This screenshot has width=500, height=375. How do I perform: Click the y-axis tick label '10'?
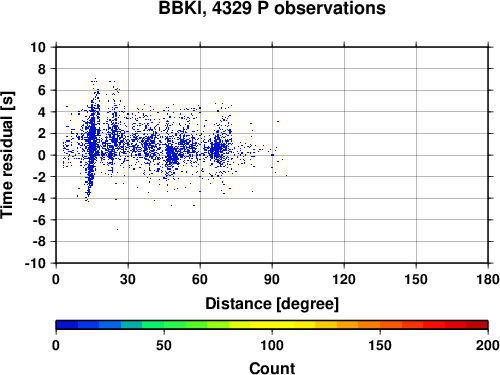coord(38,47)
